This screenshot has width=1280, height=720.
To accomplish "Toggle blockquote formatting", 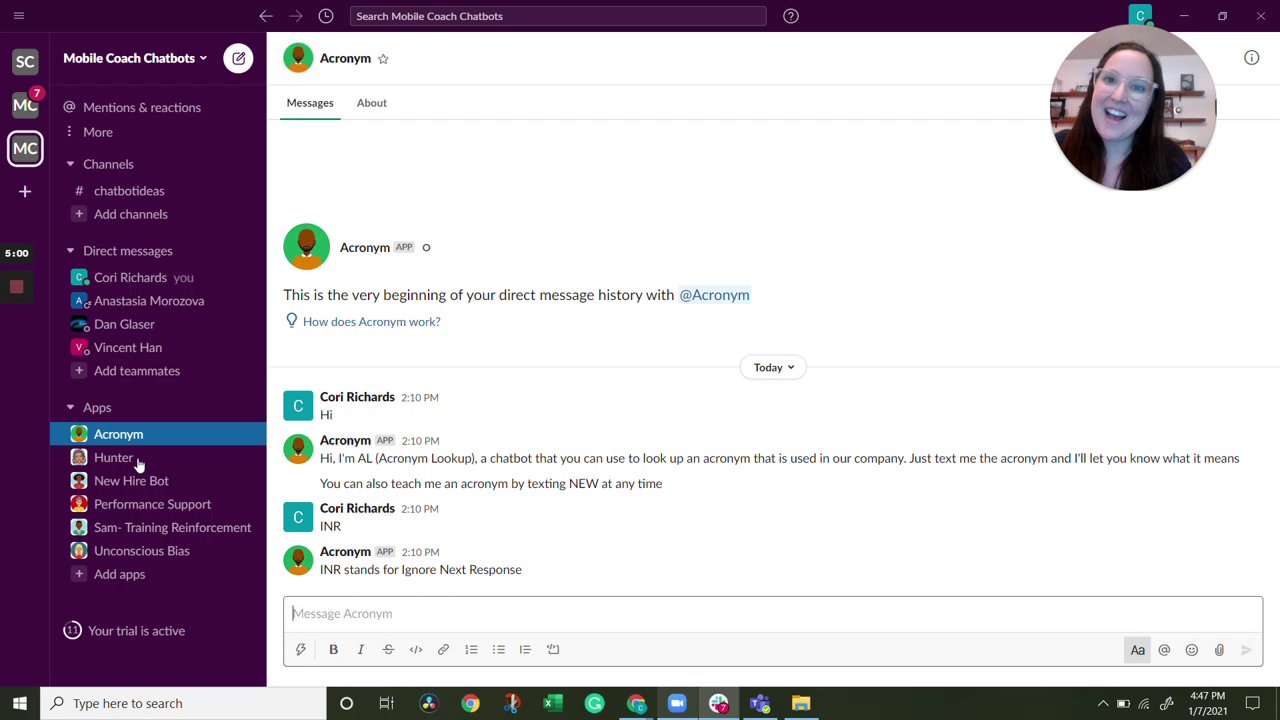I will [x=525, y=649].
